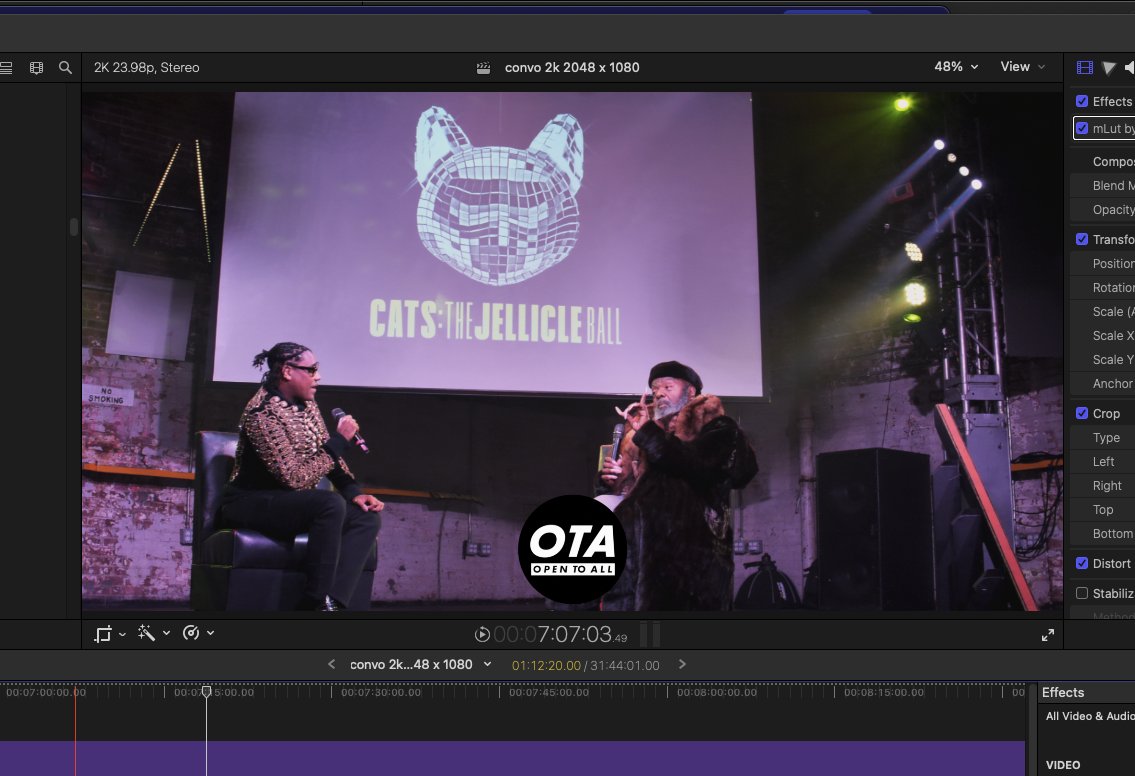Click the browser search magnifier icon
This screenshot has width=1135, height=776.
[x=65, y=67]
